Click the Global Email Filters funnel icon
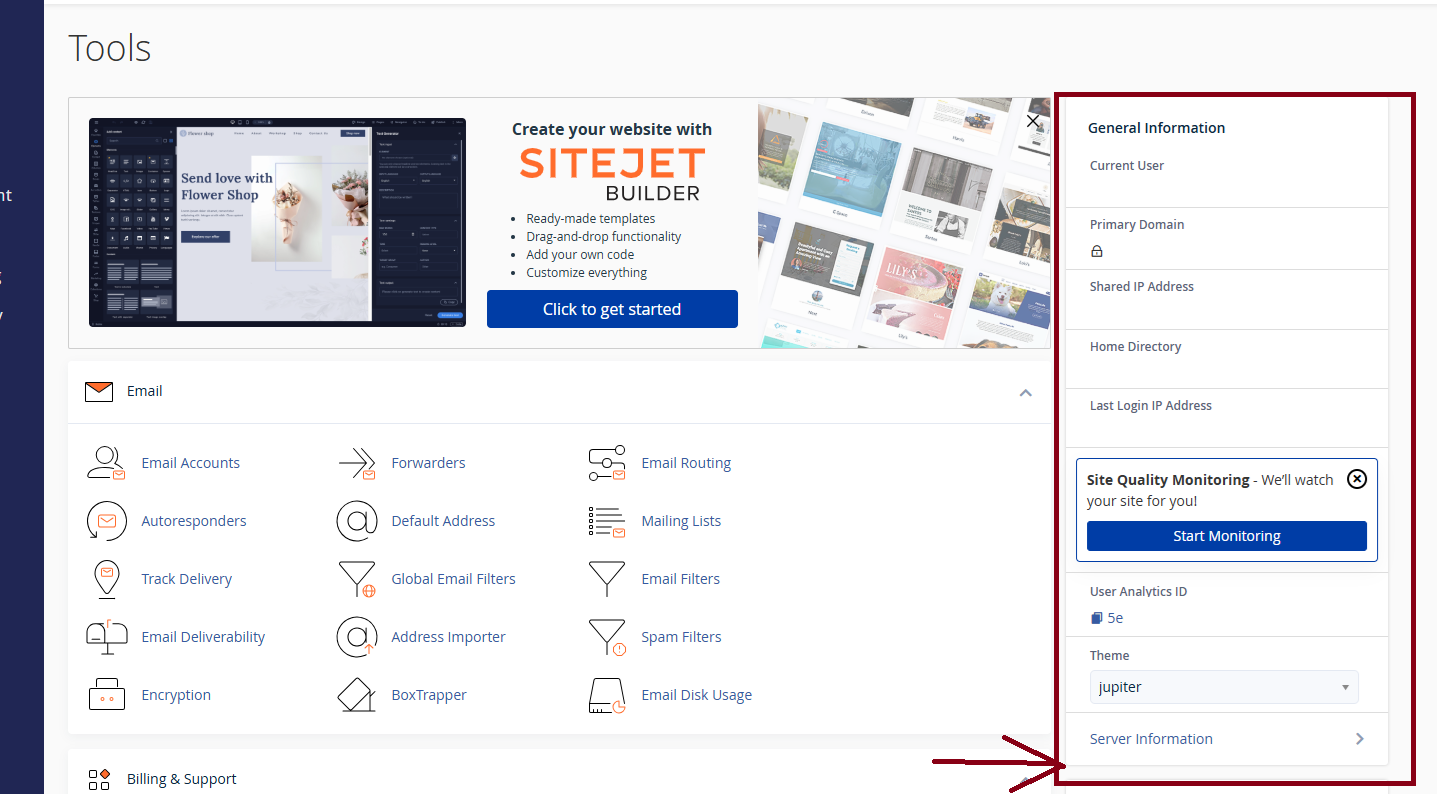This screenshot has height=794, width=1437. [356, 579]
